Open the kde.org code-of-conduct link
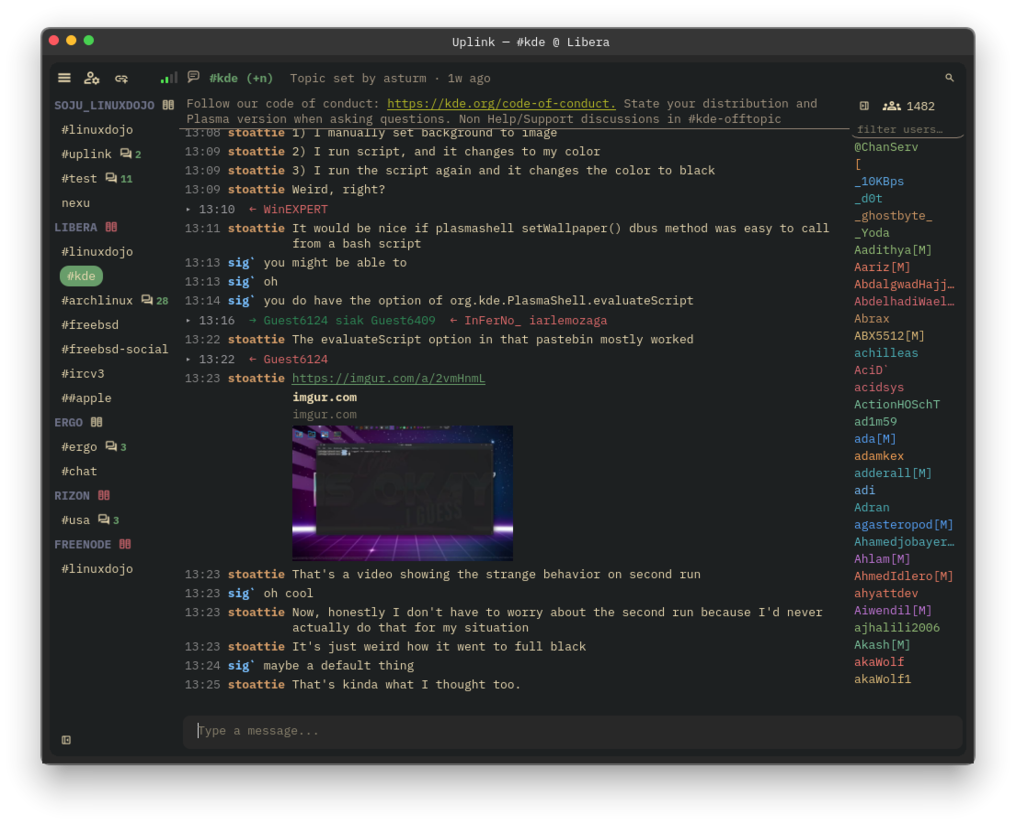Image resolution: width=1016 pixels, height=824 pixels. 502,104
